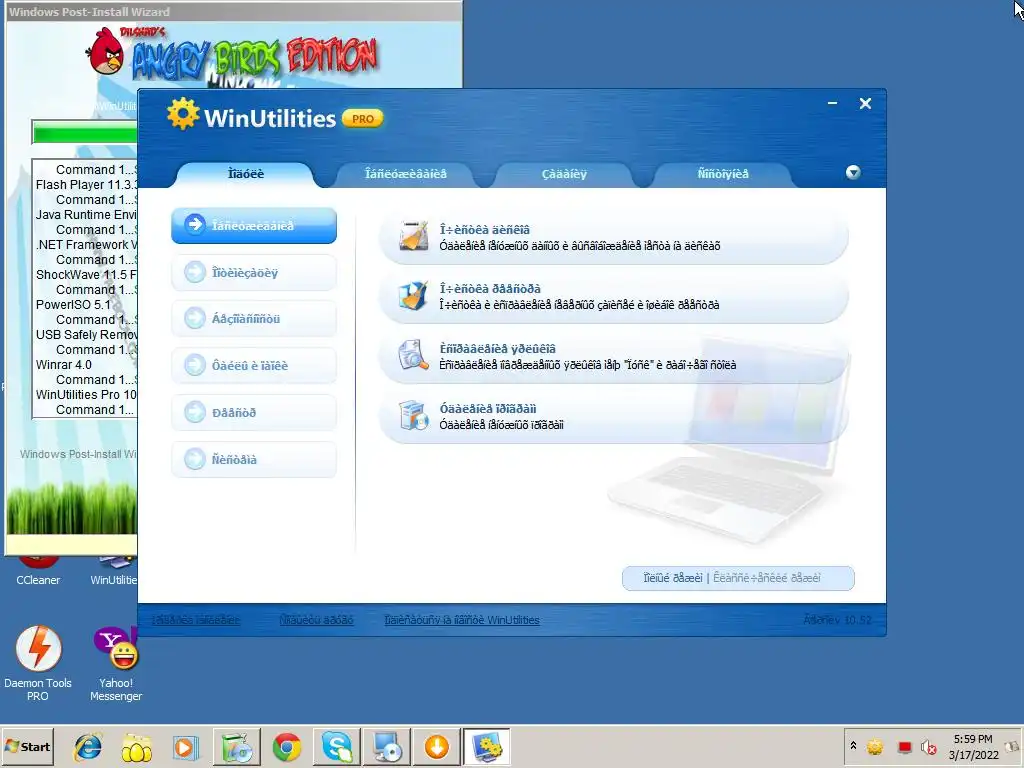Click the green progress bar in Post-Install Wizard
1024x768 pixels.
pyautogui.click(x=85, y=133)
